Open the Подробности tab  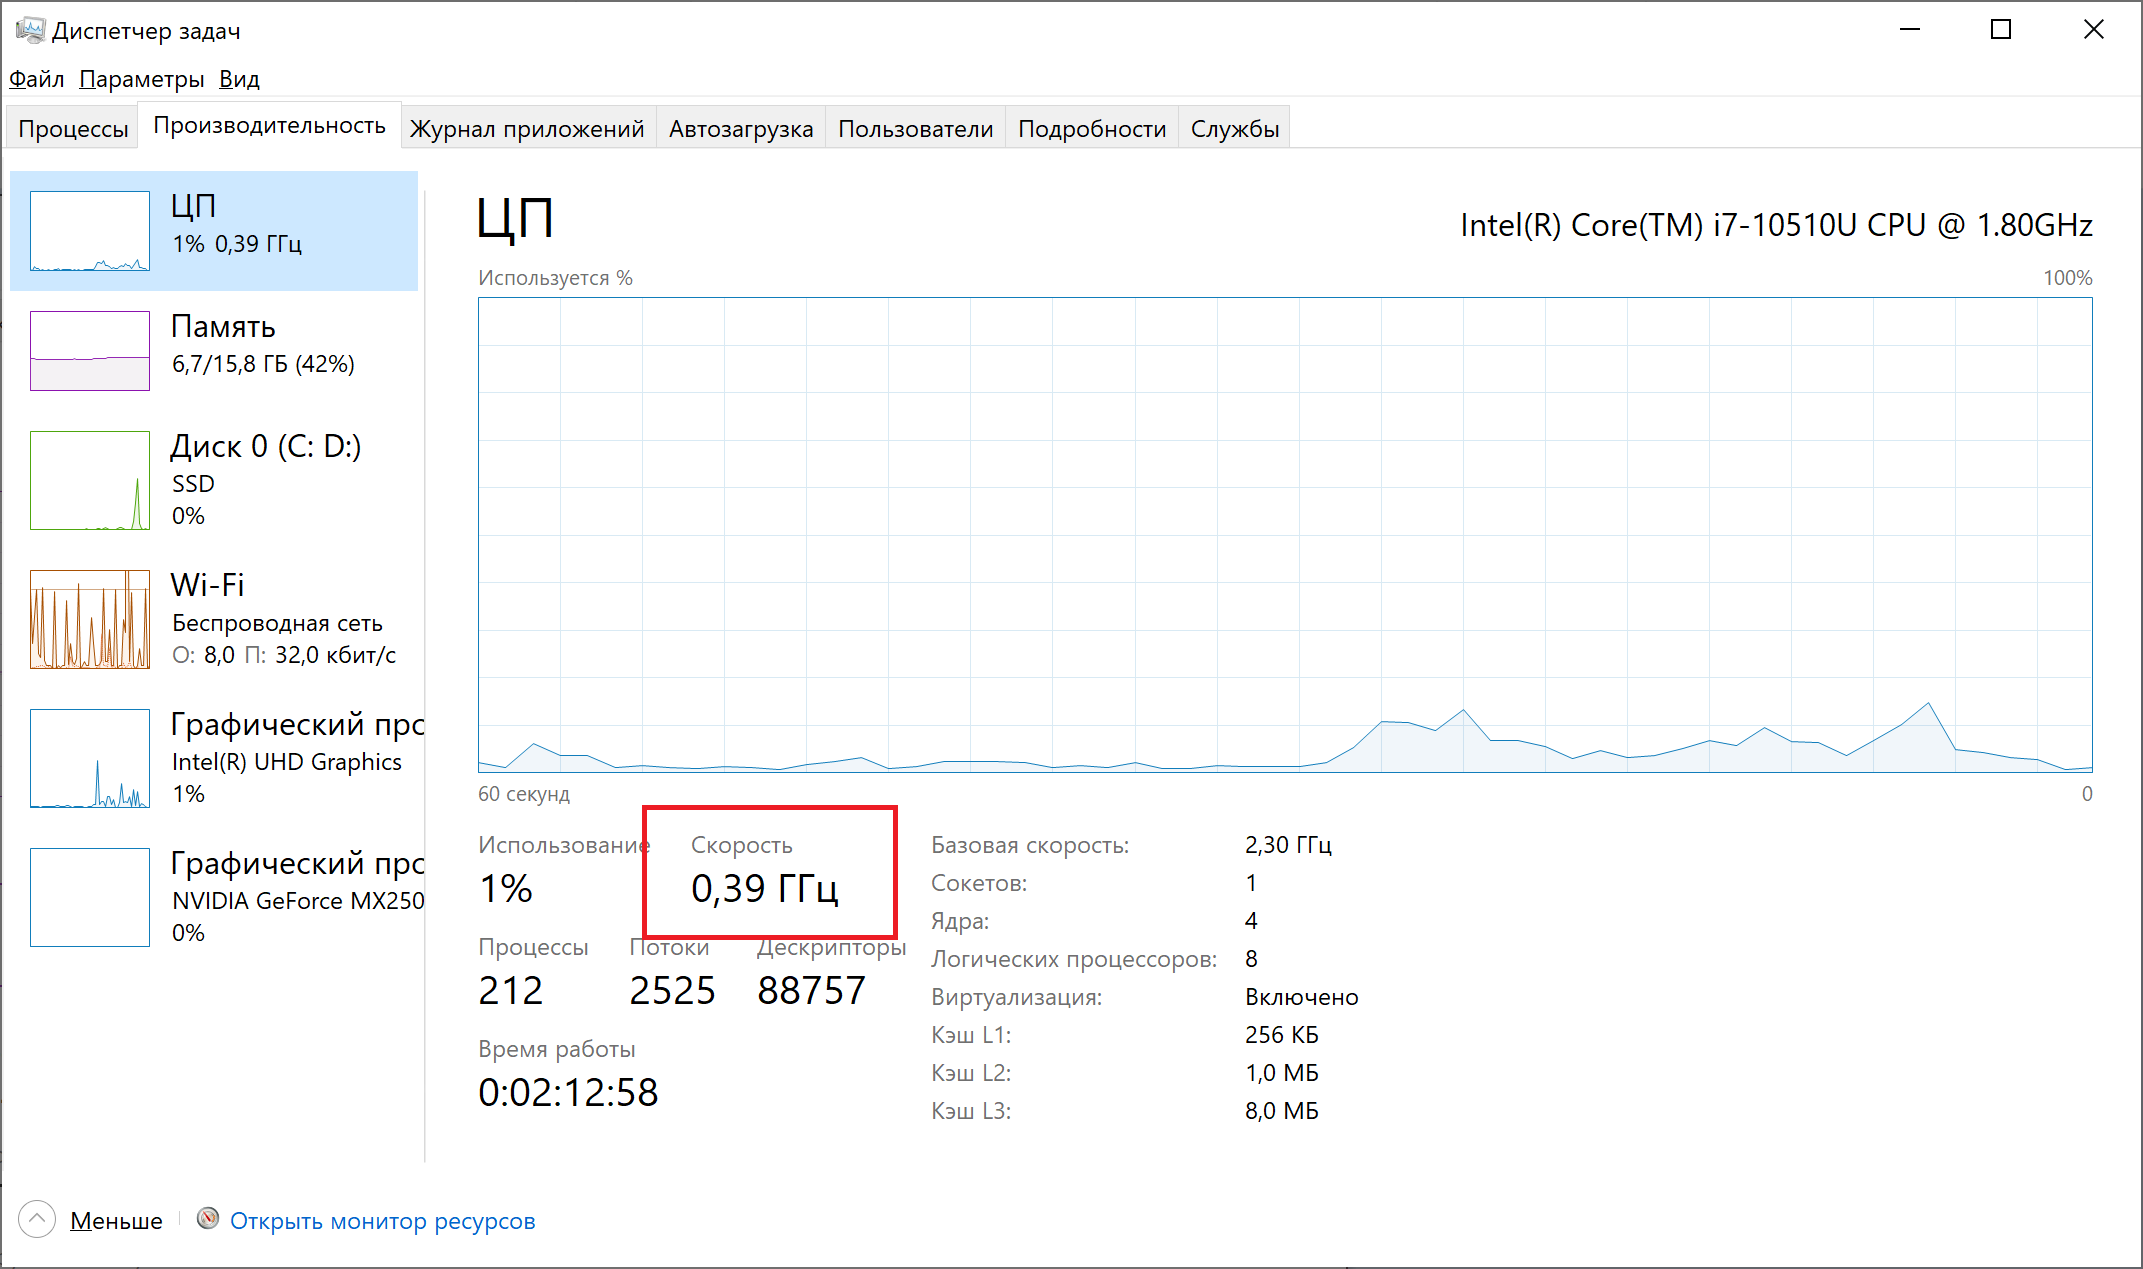point(1092,128)
